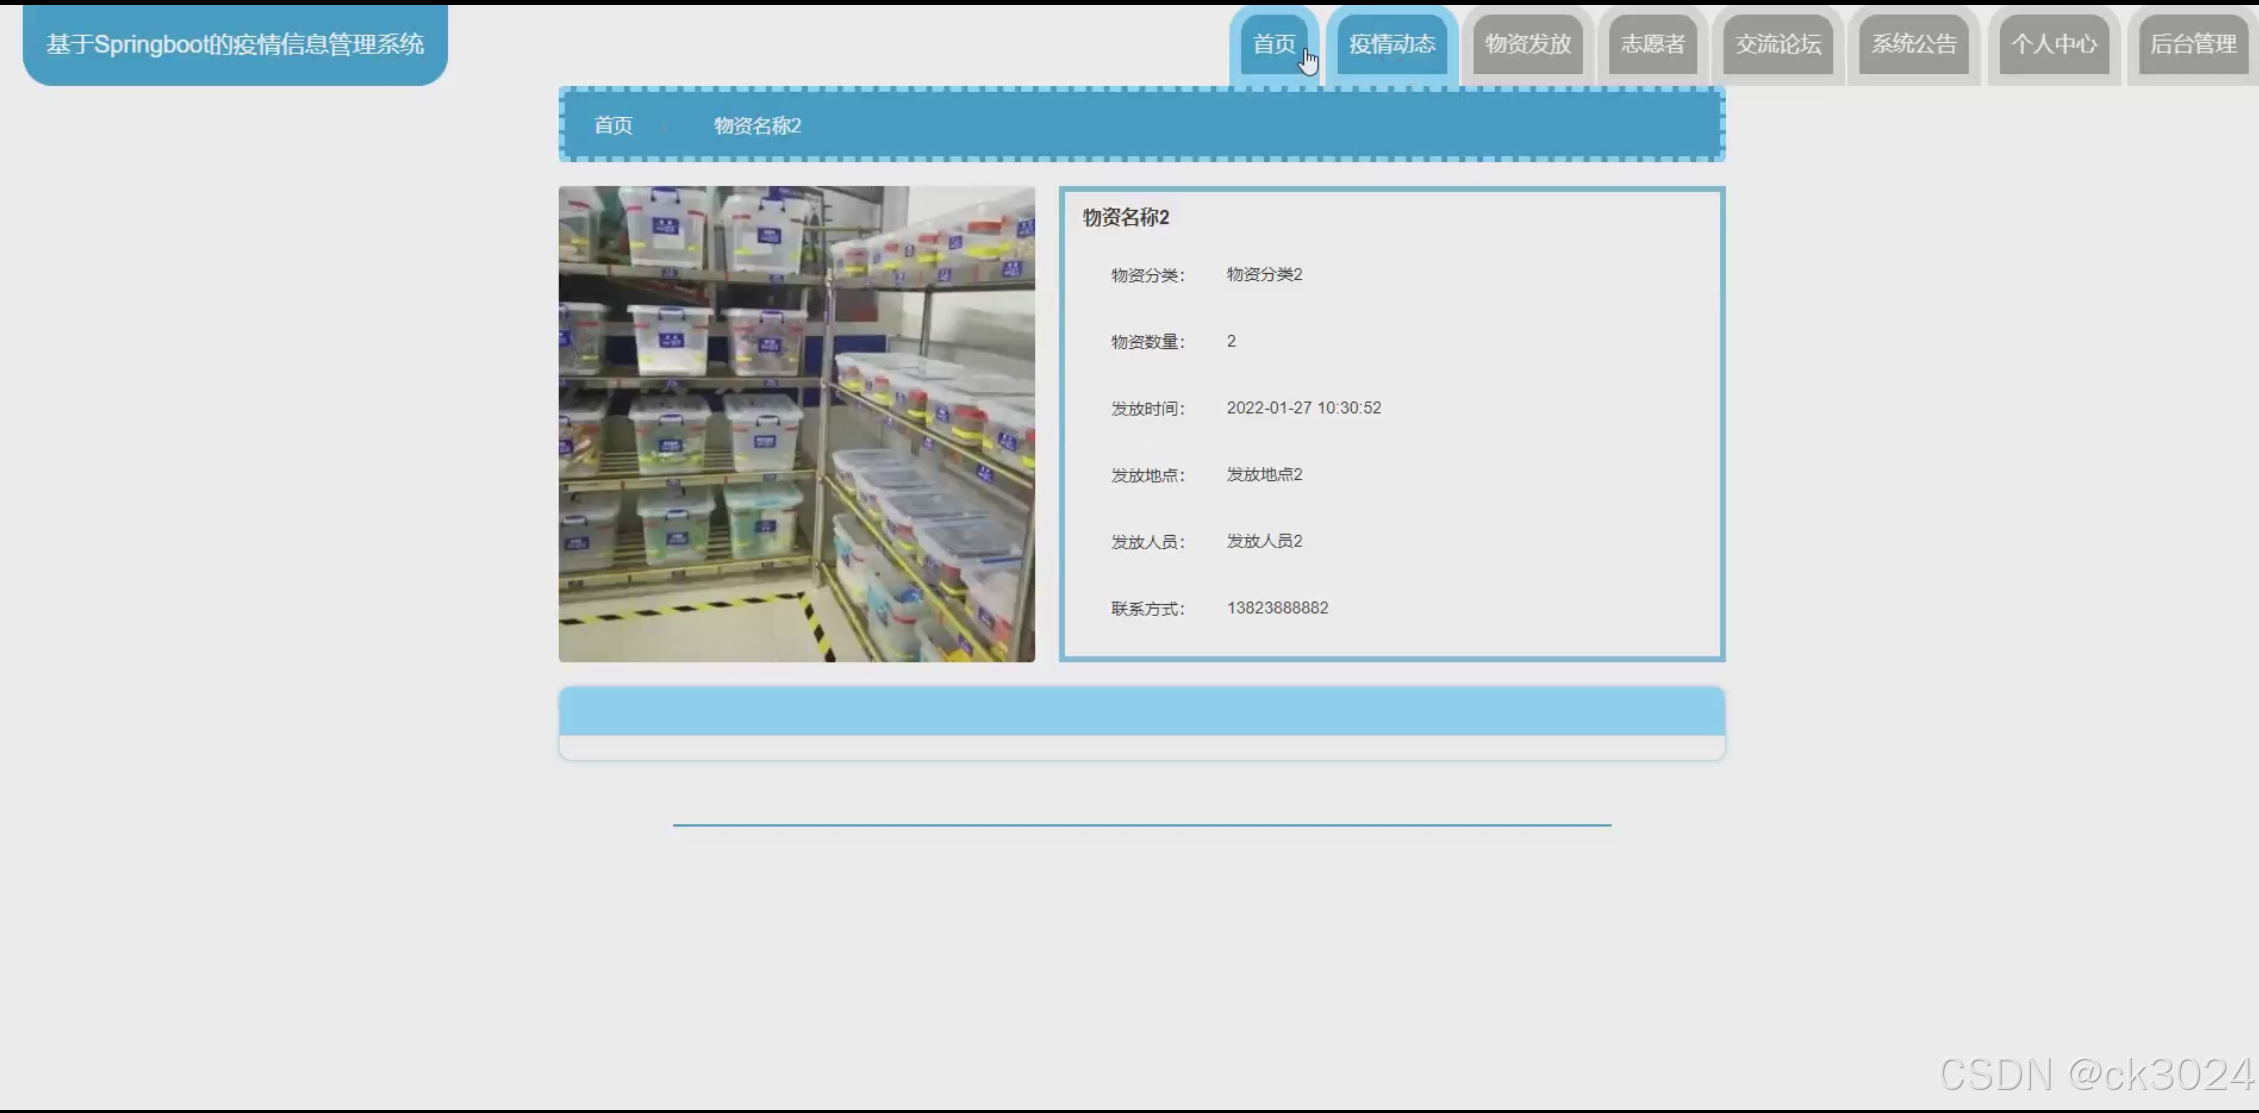The image size is (2259, 1113).
Task: Open the 首页 navigation tab
Action: click(x=1273, y=44)
